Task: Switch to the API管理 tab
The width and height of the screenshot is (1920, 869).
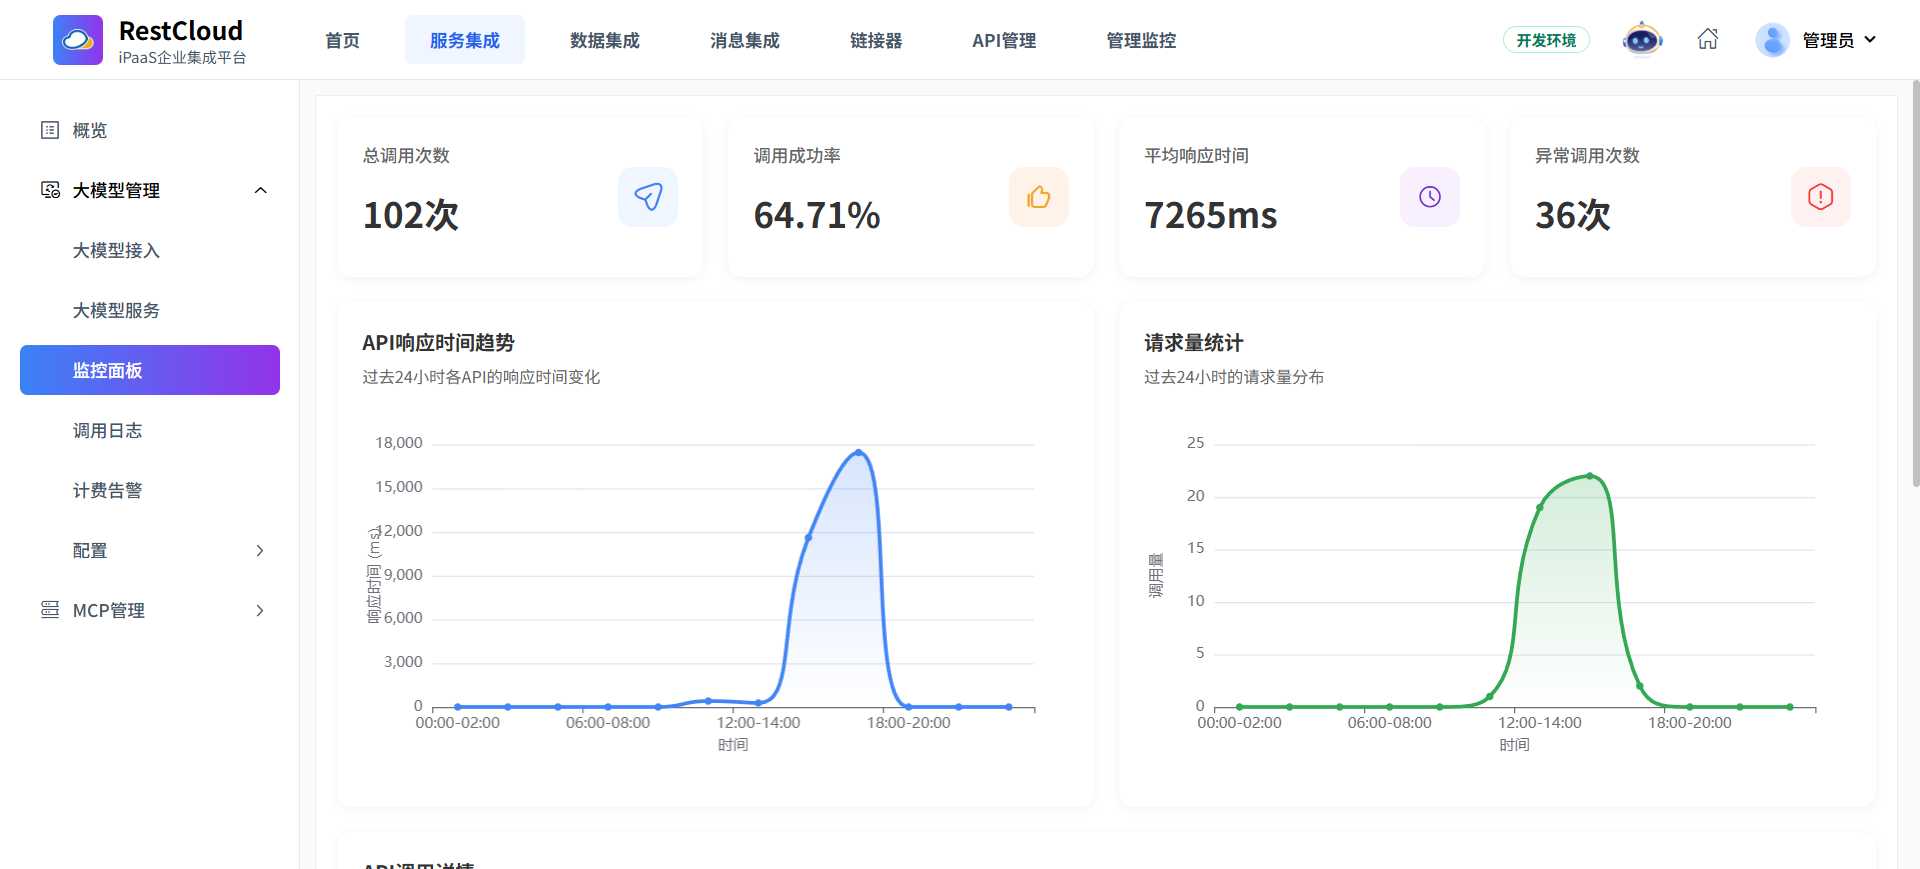Action: (1004, 40)
